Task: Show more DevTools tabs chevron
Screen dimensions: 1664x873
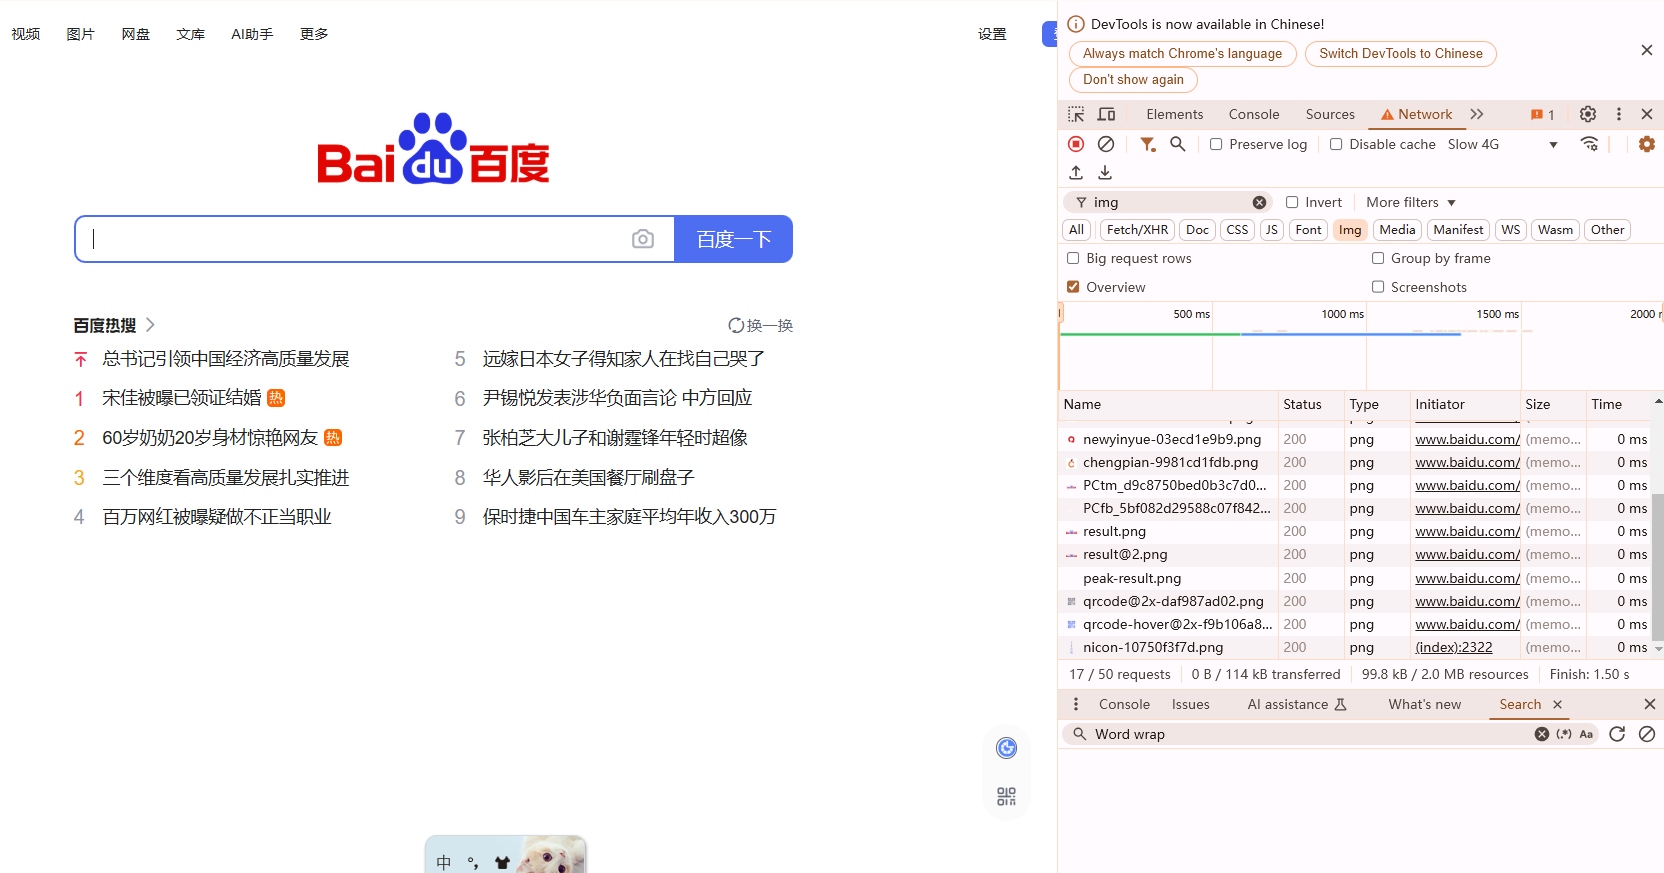Action: (1477, 114)
